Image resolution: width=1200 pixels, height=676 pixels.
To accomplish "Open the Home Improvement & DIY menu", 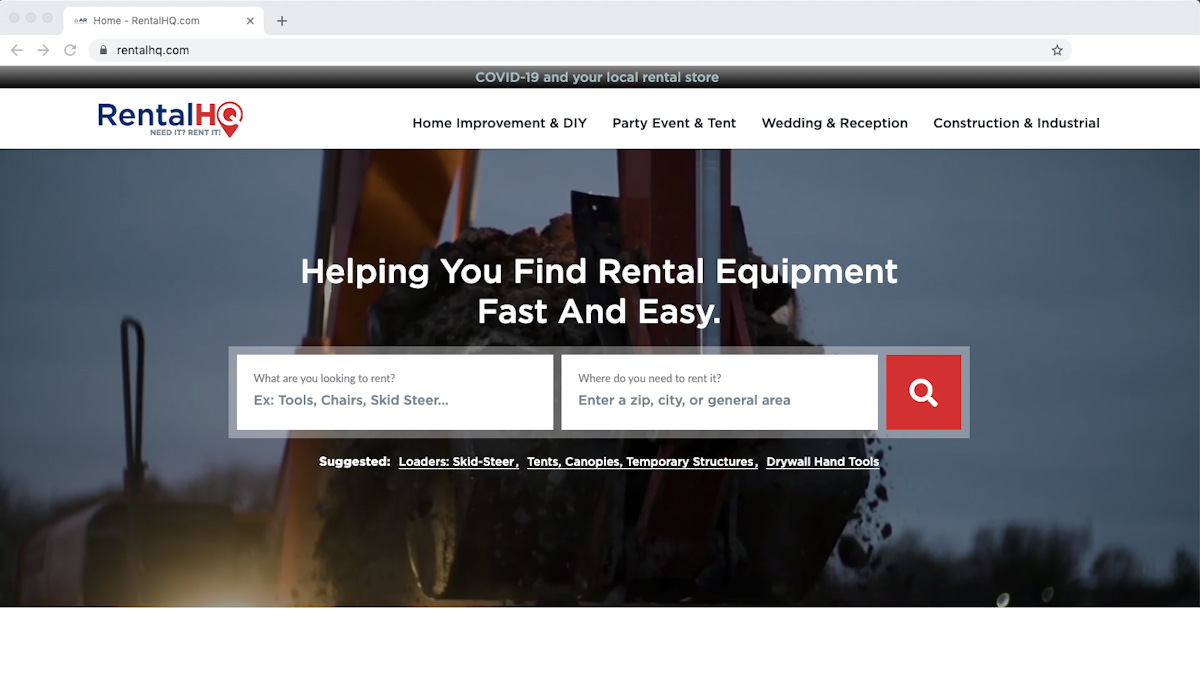I will pos(499,123).
